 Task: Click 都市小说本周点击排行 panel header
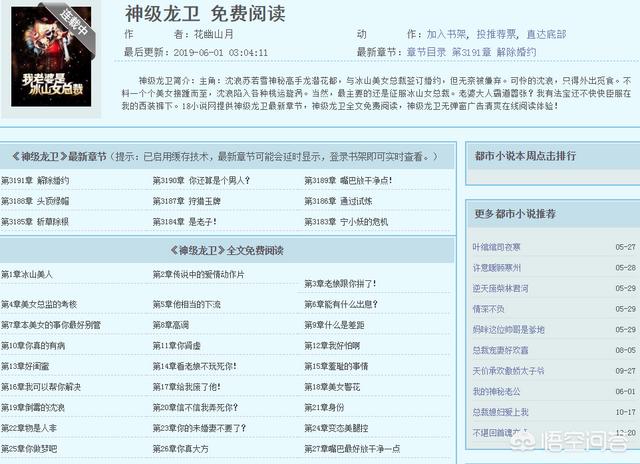[x=525, y=156]
